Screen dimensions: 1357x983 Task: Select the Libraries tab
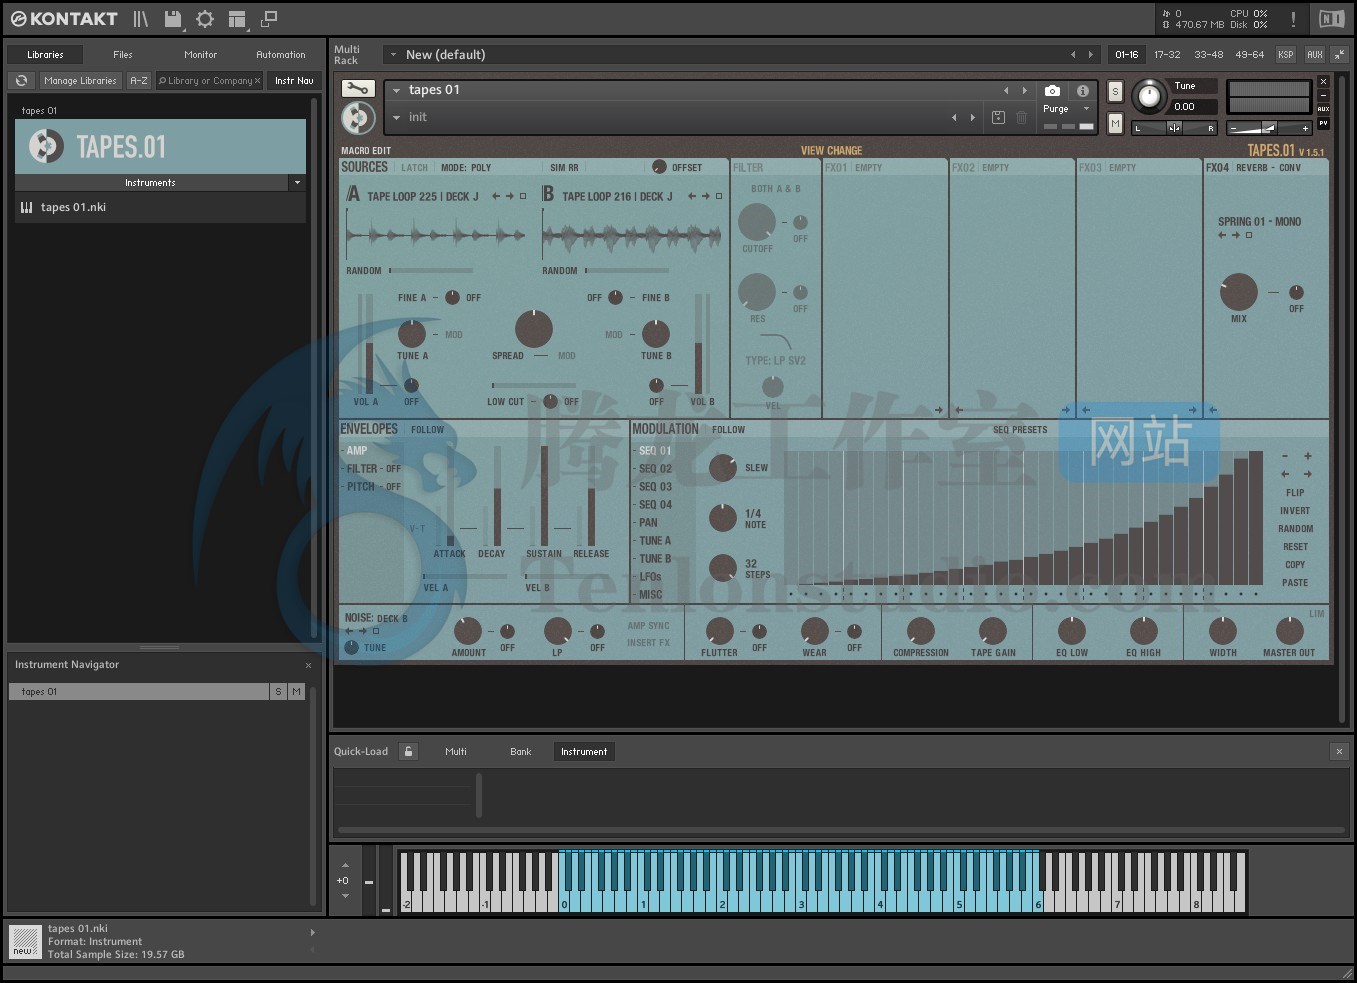click(x=45, y=55)
